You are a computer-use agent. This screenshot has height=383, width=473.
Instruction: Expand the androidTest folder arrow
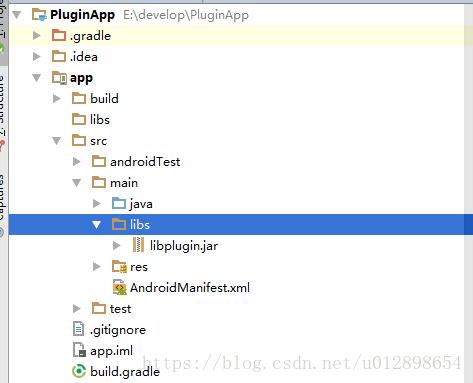(77, 162)
